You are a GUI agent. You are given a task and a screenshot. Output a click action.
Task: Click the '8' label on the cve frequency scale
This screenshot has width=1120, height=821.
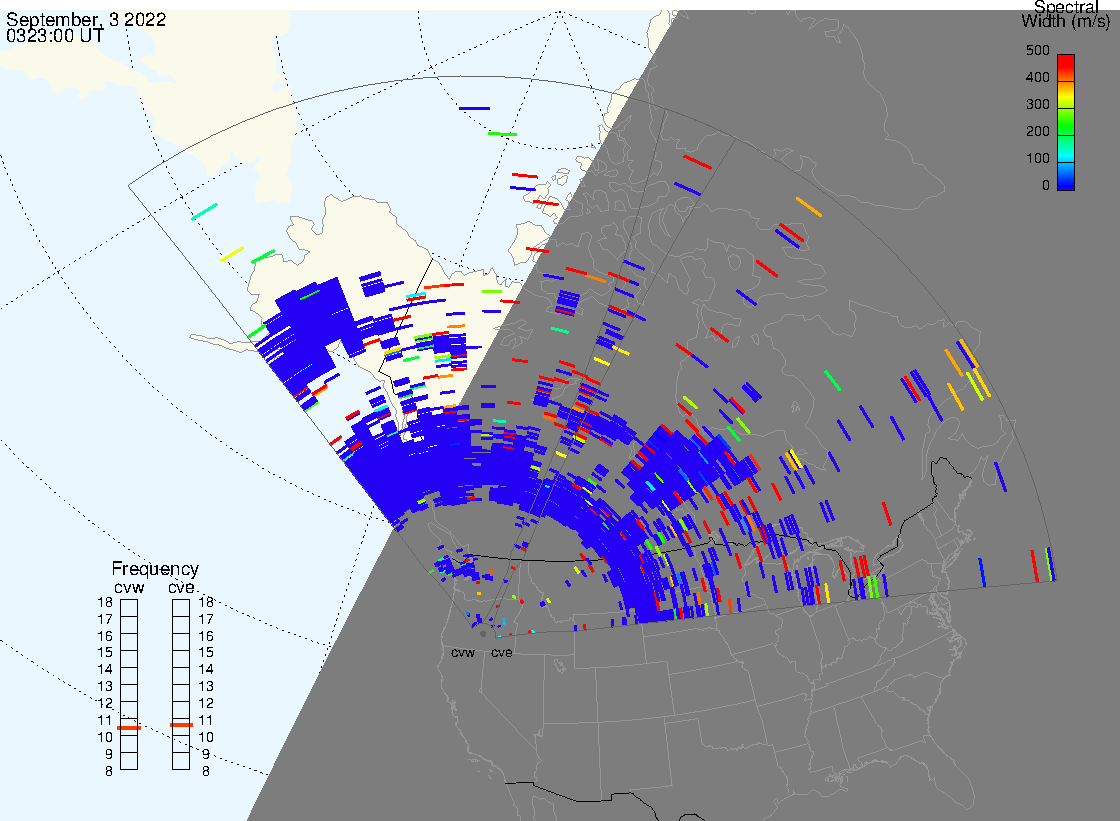tap(206, 772)
